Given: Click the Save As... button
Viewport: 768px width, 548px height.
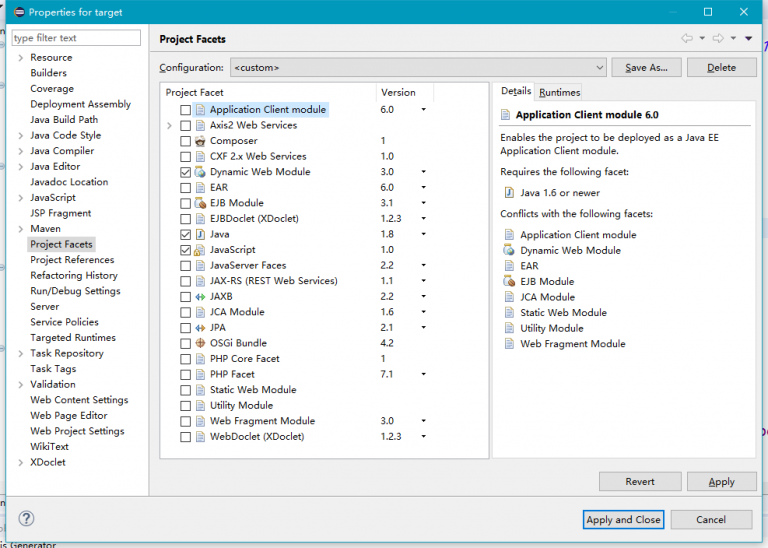Looking at the screenshot, I should 646,68.
